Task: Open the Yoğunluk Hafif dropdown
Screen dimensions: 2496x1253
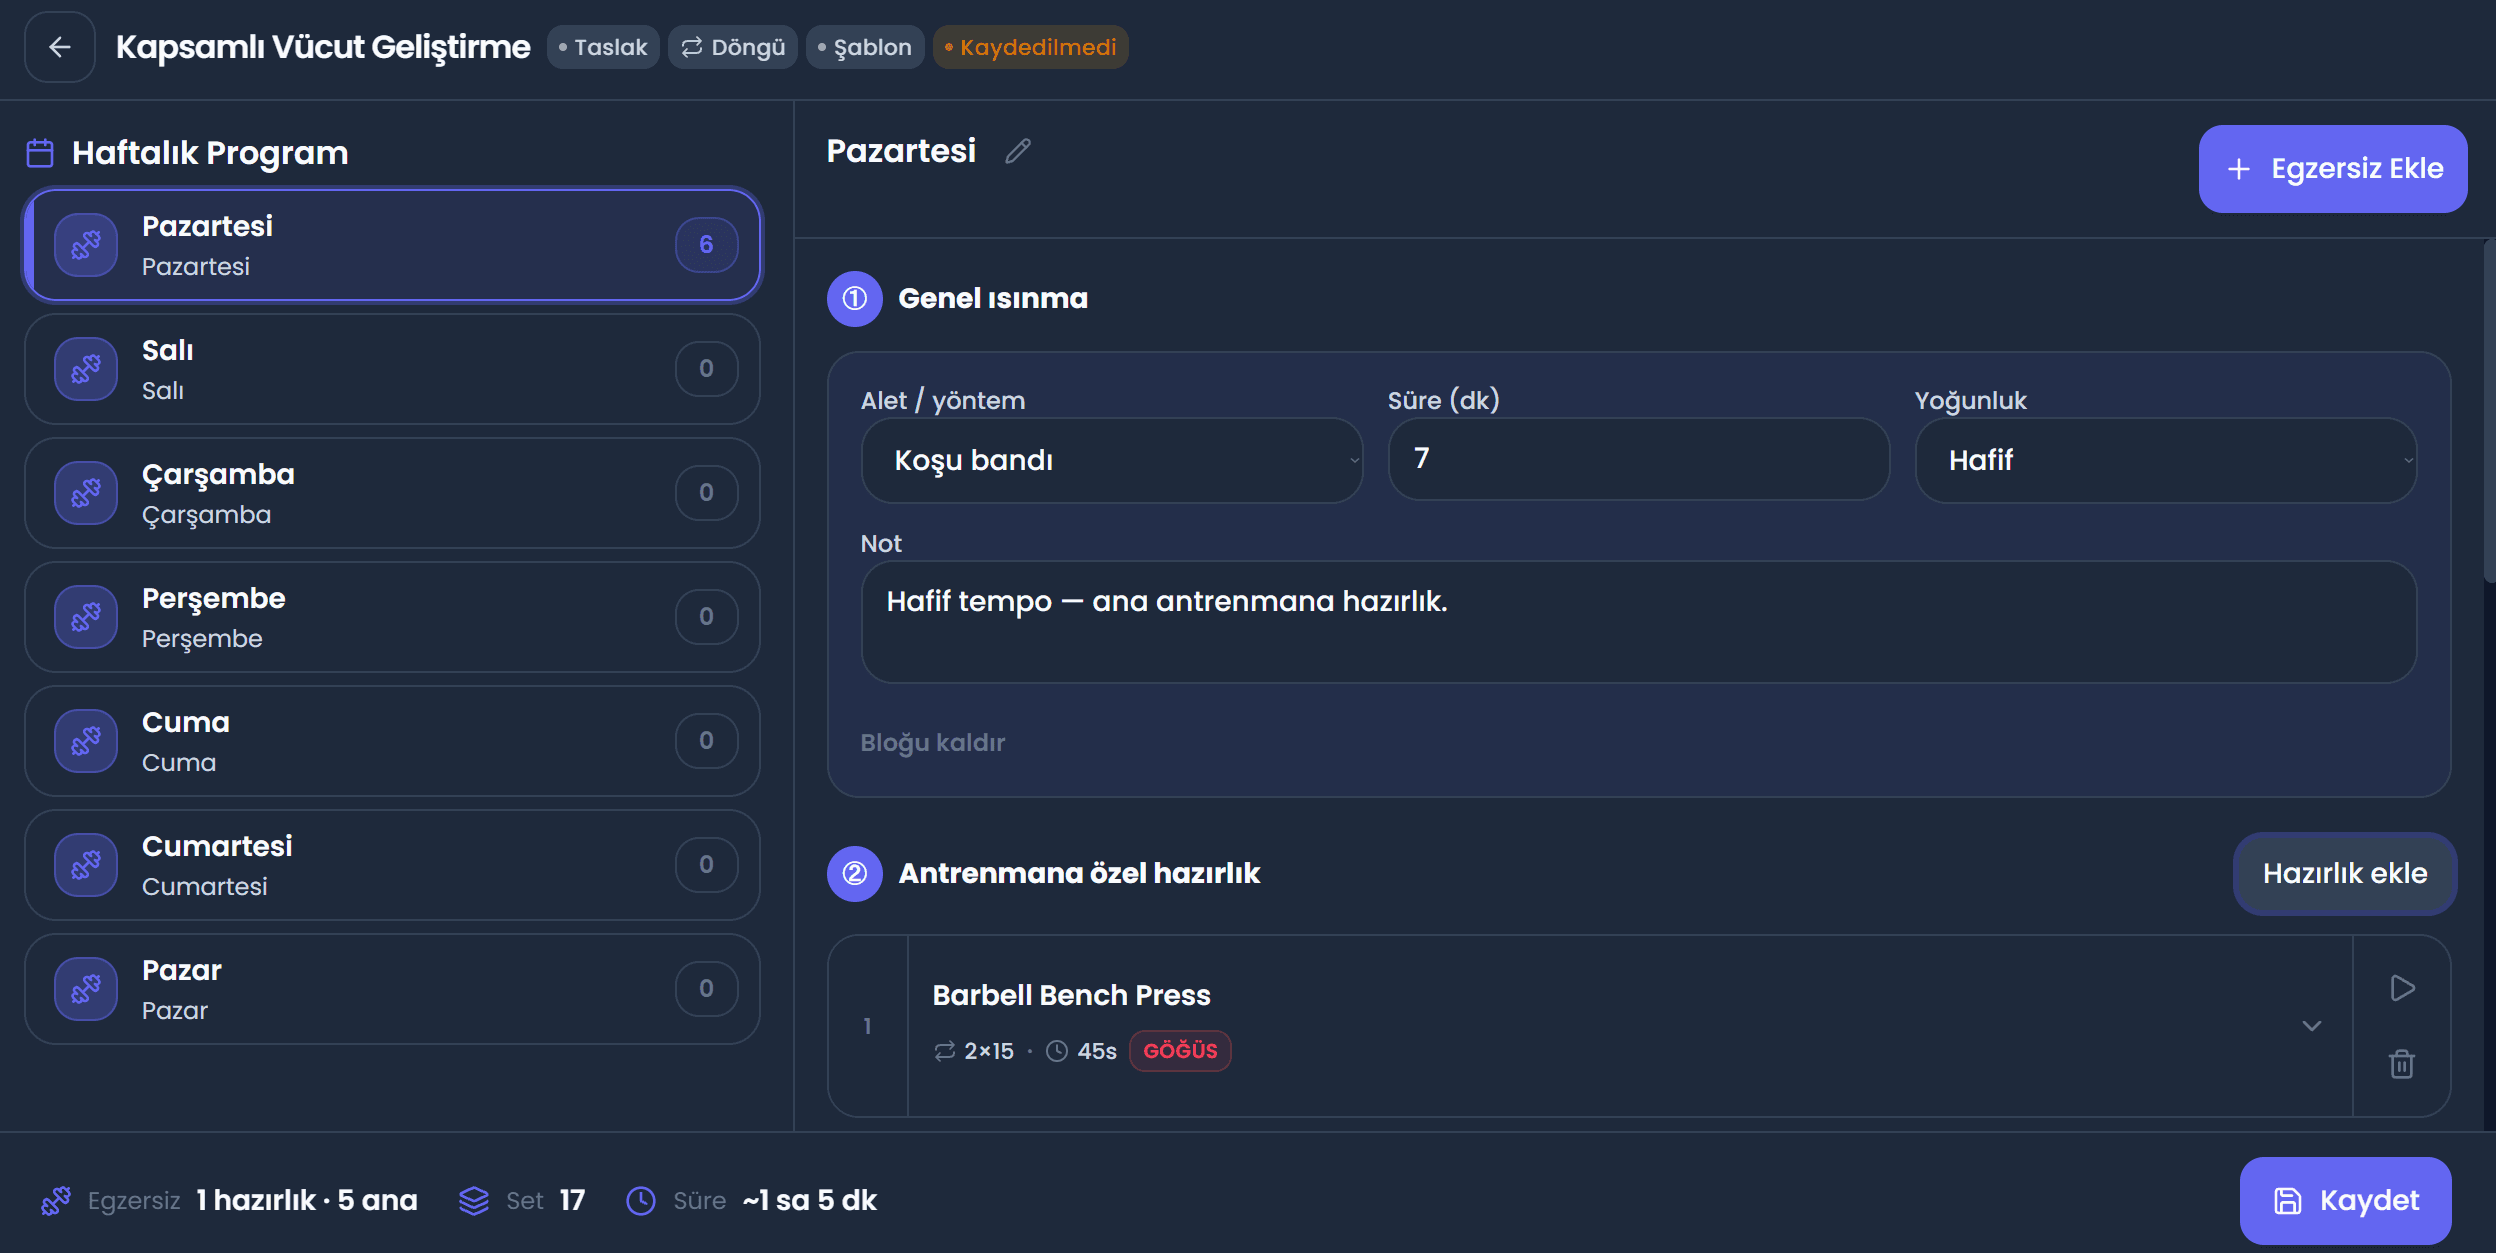Action: coord(2166,460)
